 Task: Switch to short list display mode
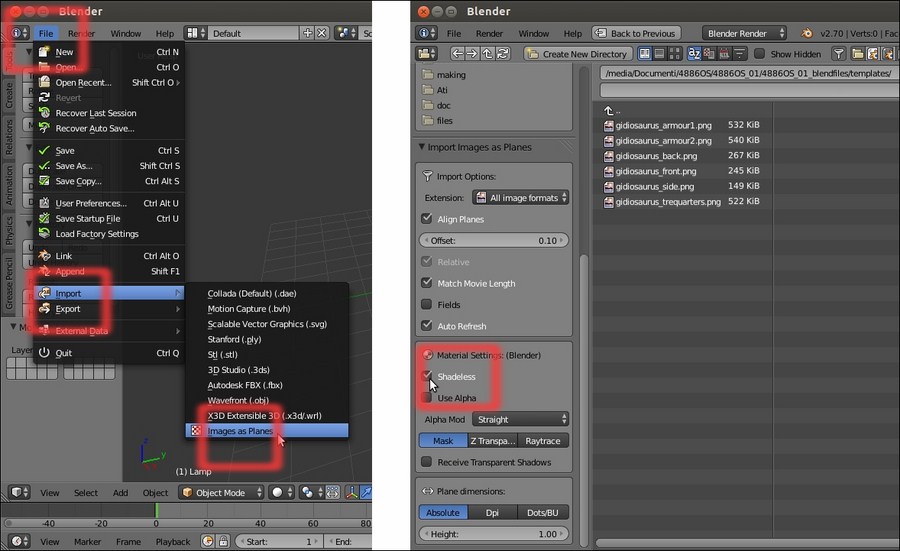[x=645, y=53]
